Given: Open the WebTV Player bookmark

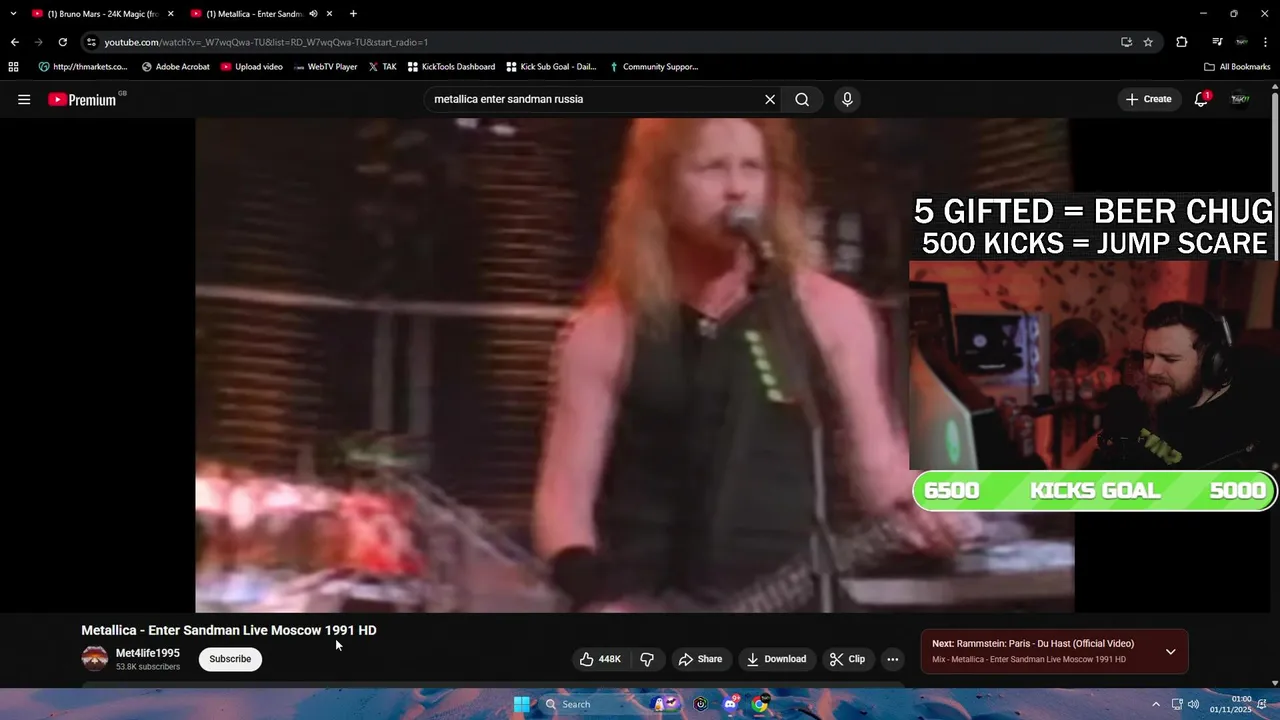Looking at the screenshot, I should (326, 67).
